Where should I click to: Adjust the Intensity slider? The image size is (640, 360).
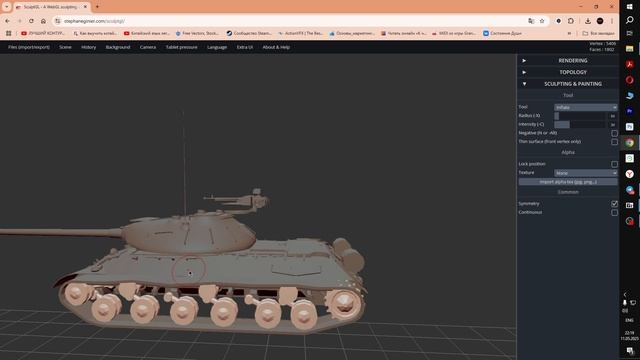point(580,124)
